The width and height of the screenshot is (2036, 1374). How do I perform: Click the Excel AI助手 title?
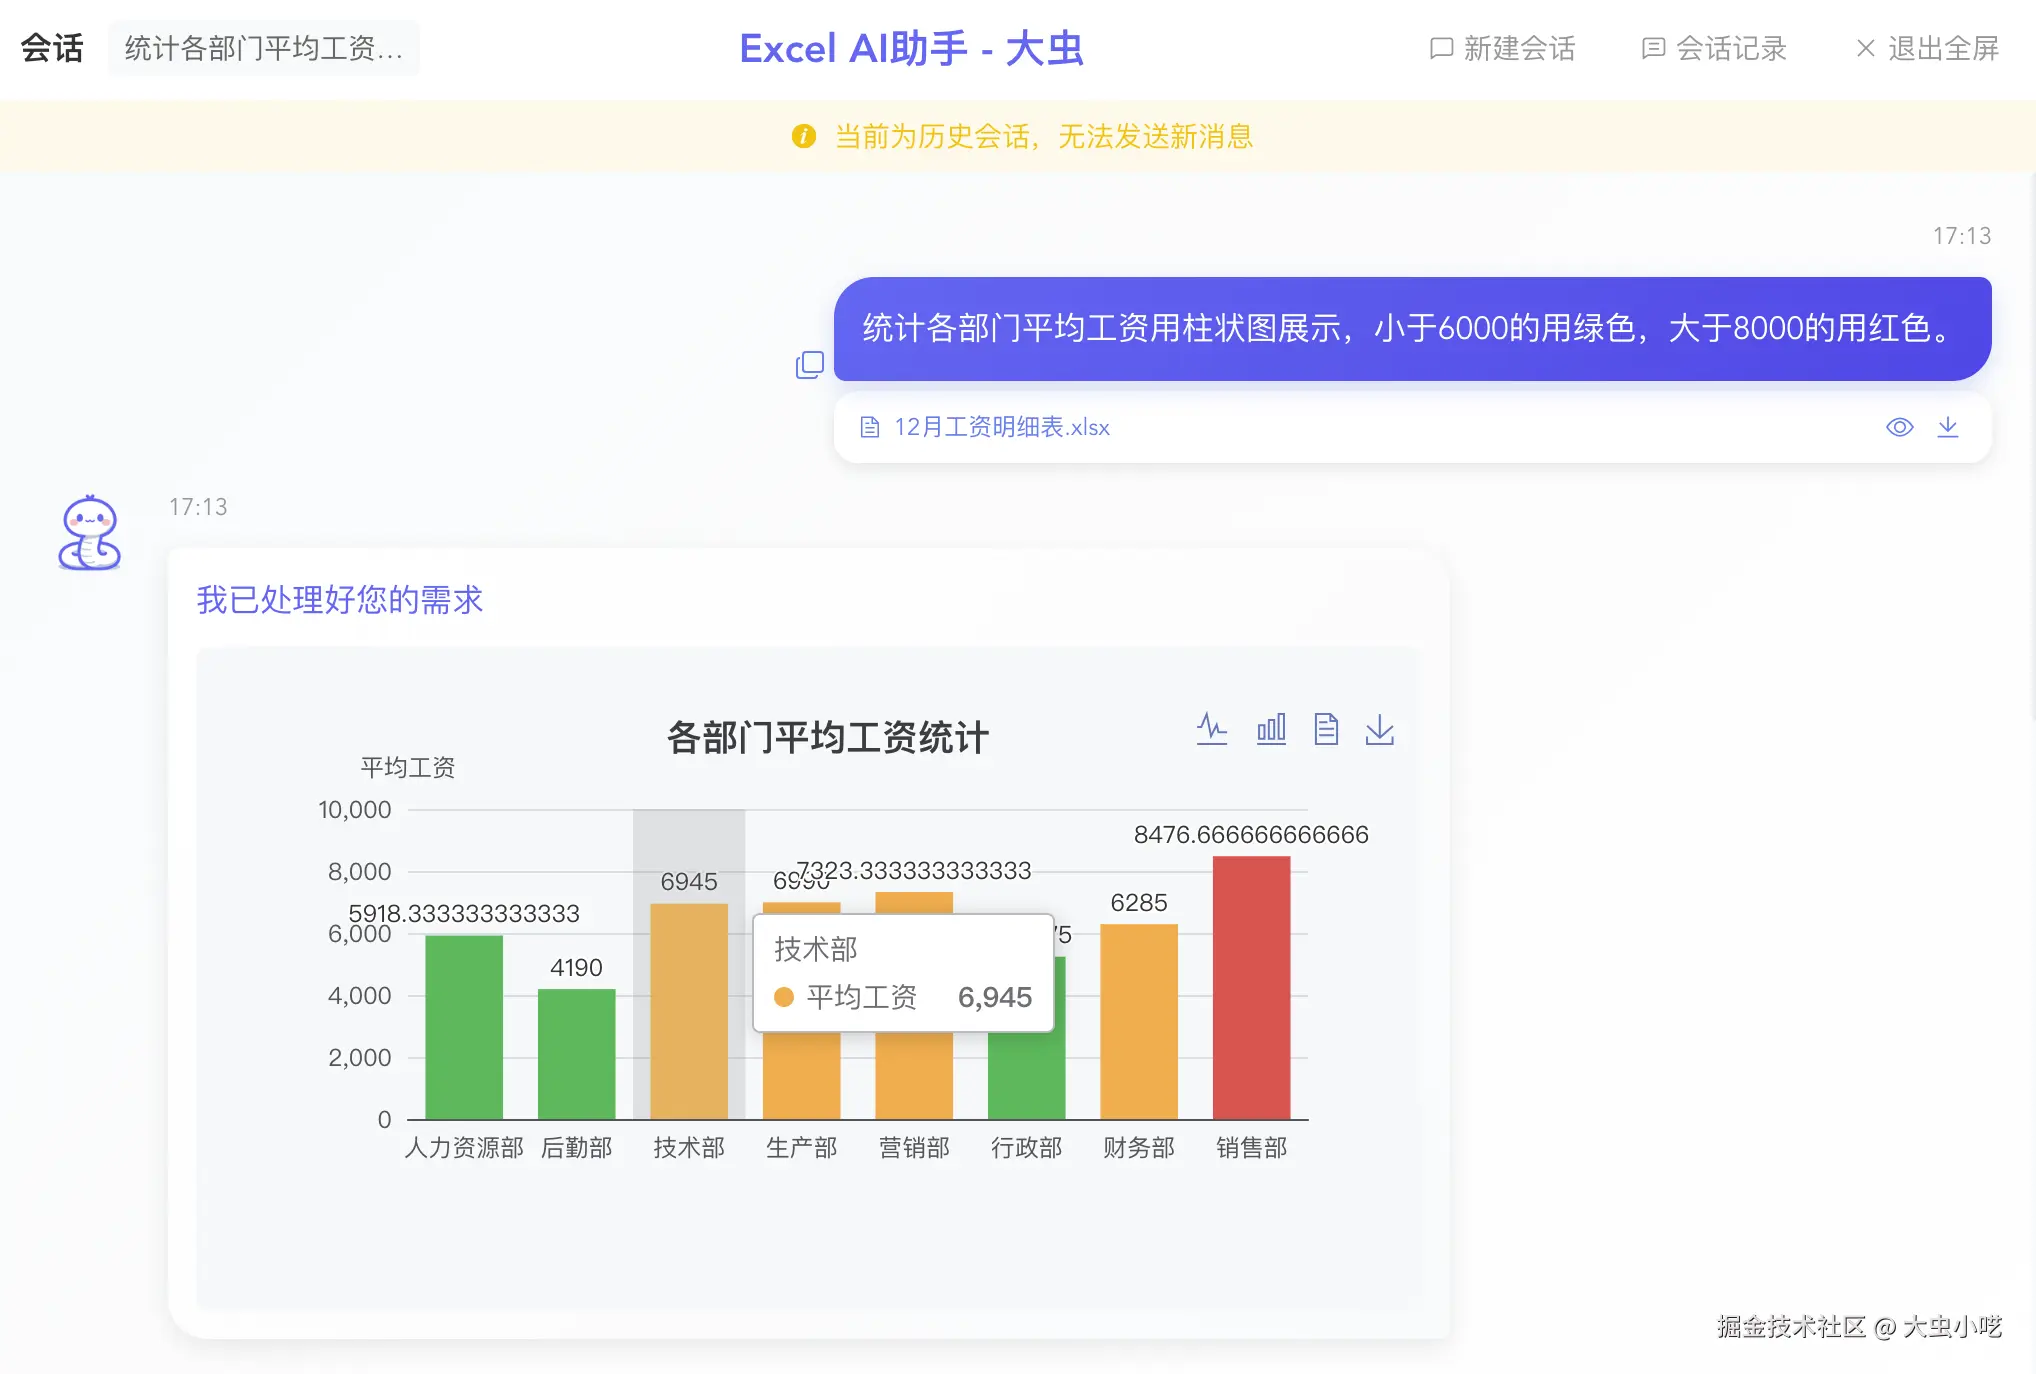click(x=911, y=48)
